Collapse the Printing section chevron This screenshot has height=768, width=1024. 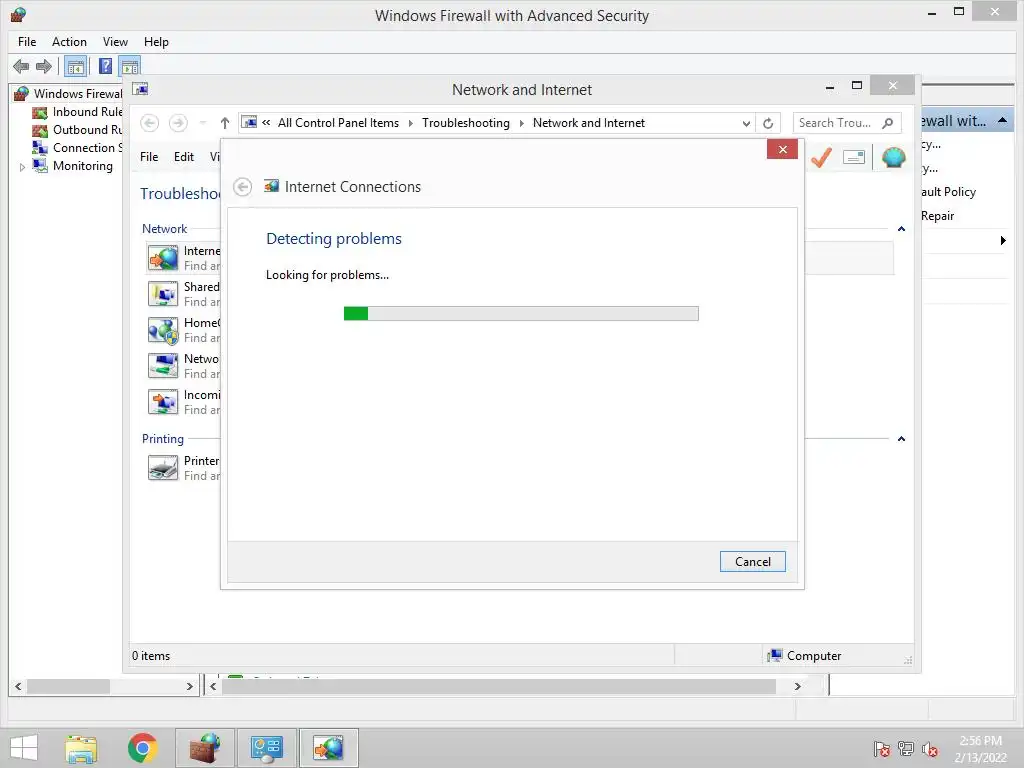[x=901, y=439]
